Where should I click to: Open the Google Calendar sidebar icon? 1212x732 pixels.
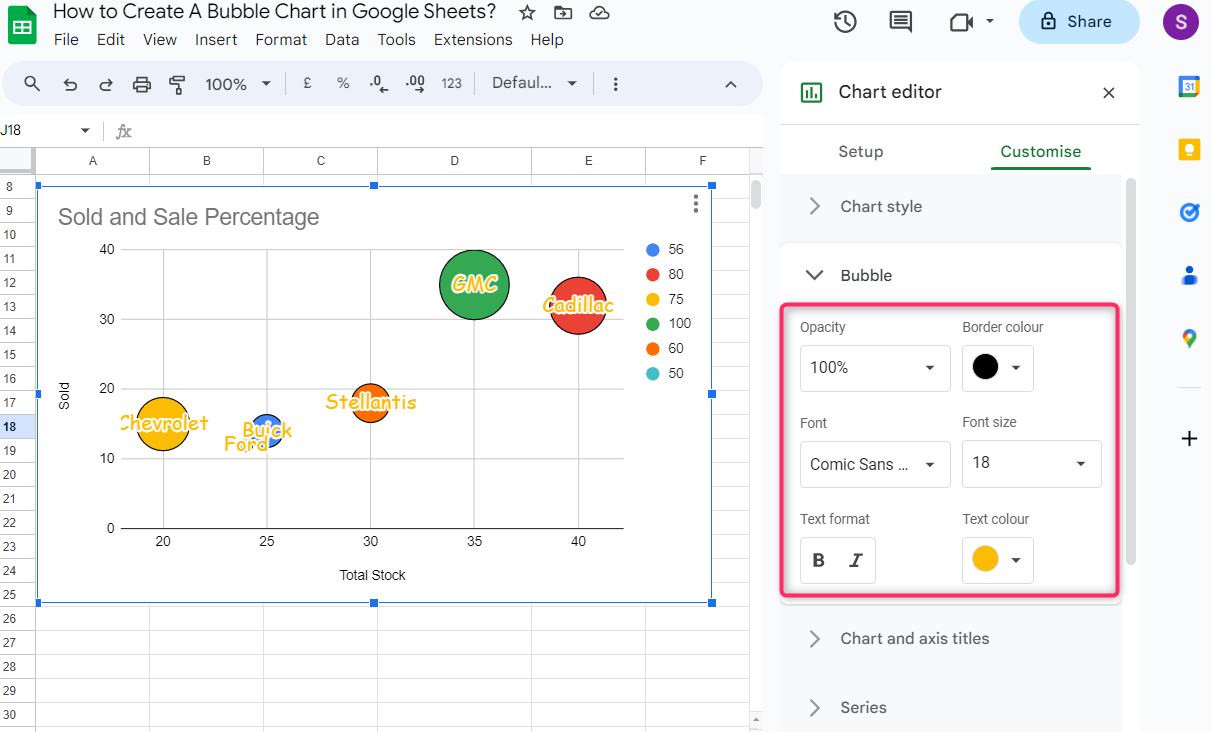[1189, 87]
